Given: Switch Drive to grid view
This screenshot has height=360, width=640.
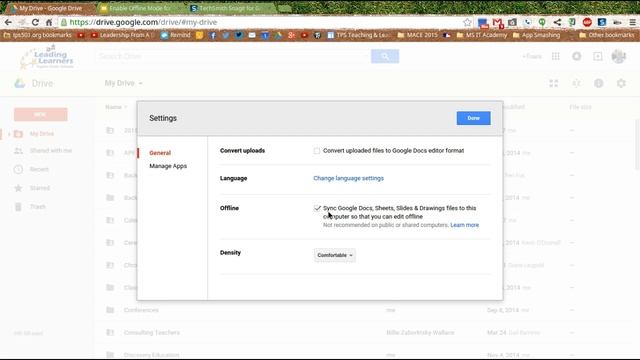Looking at the screenshot, I should [x=553, y=84].
